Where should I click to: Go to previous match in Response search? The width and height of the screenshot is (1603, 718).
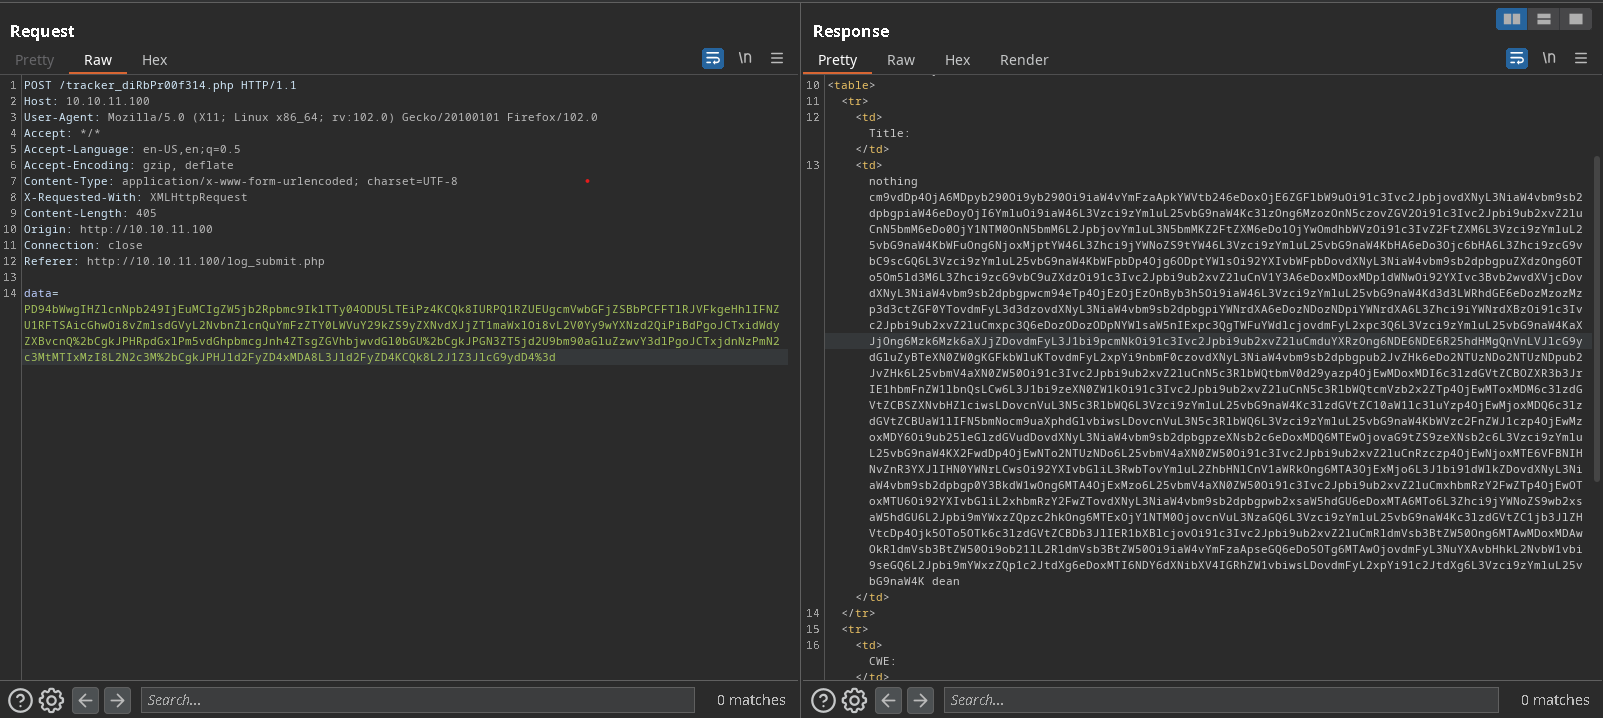tap(889, 700)
